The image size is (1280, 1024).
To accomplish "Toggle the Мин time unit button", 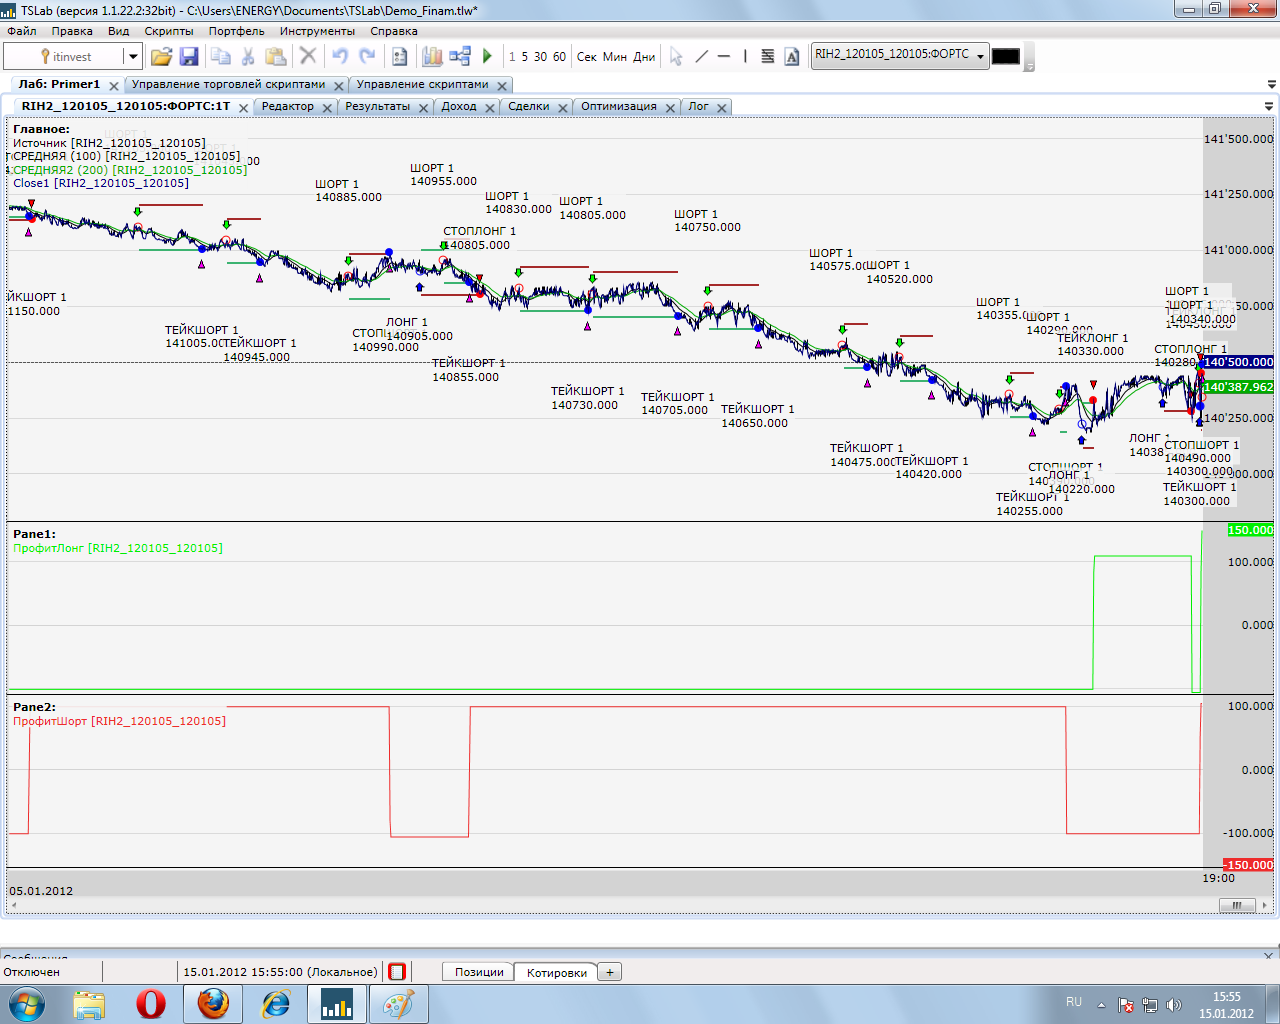I will click(x=615, y=56).
